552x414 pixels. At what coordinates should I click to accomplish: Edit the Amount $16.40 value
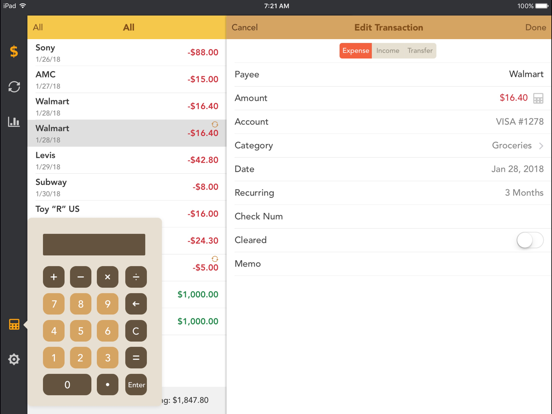tap(514, 98)
